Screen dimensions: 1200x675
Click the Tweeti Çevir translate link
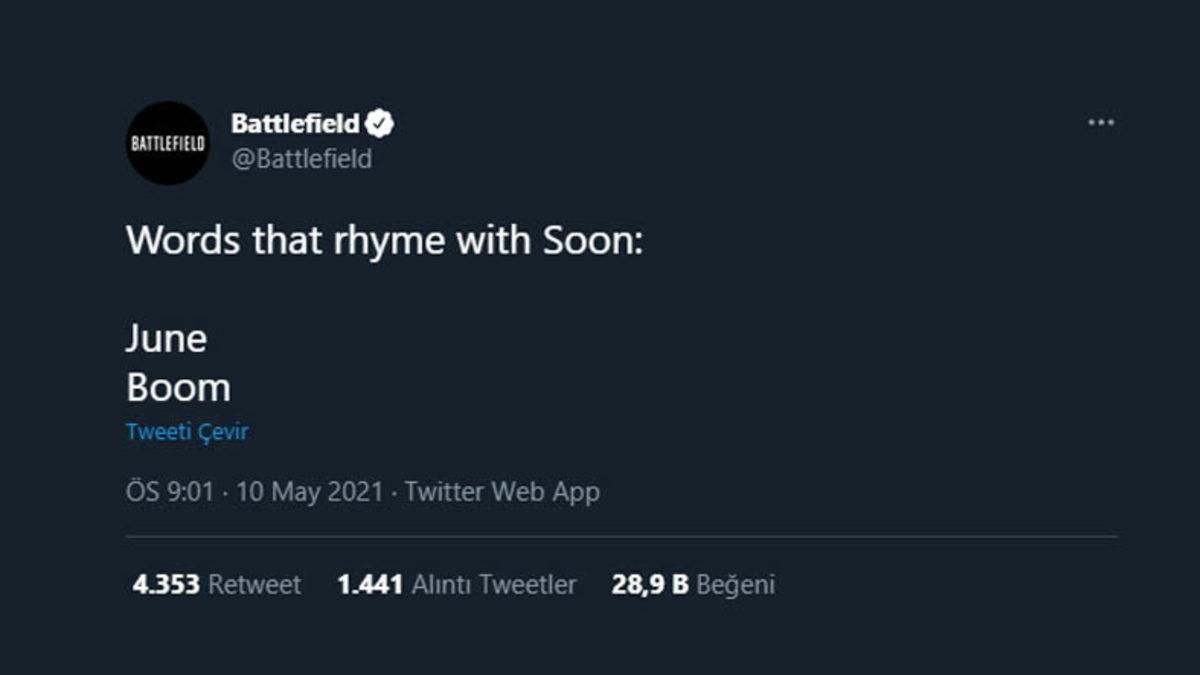point(187,432)
